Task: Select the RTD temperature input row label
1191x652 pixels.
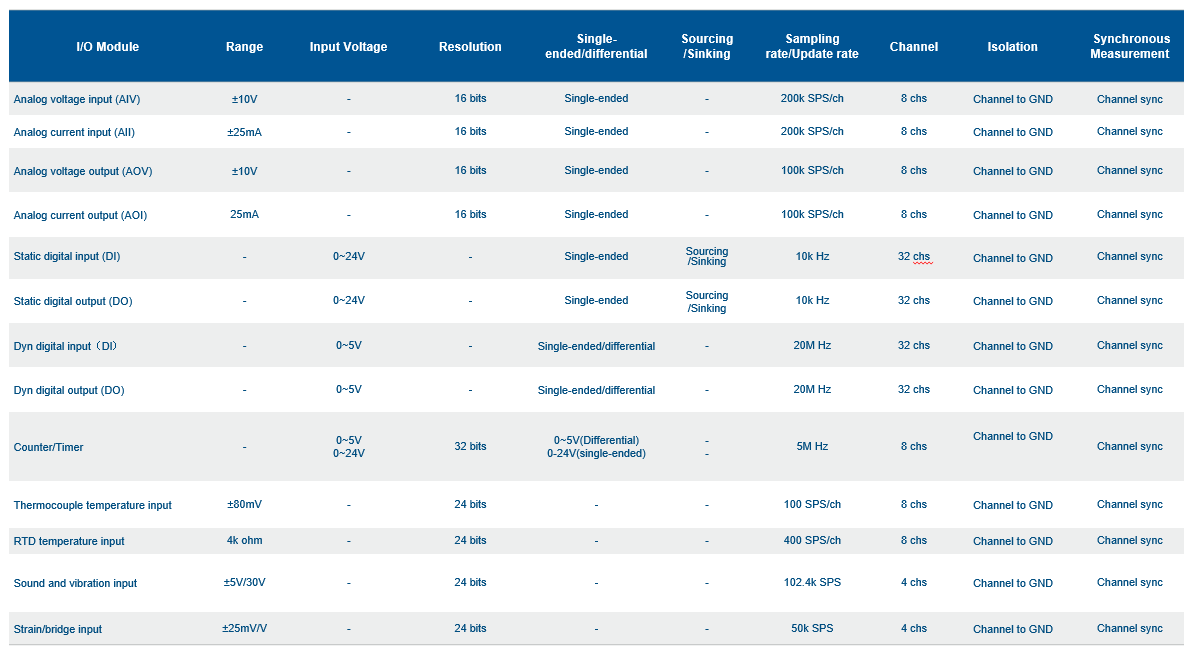Action: (x=69, y=542)
